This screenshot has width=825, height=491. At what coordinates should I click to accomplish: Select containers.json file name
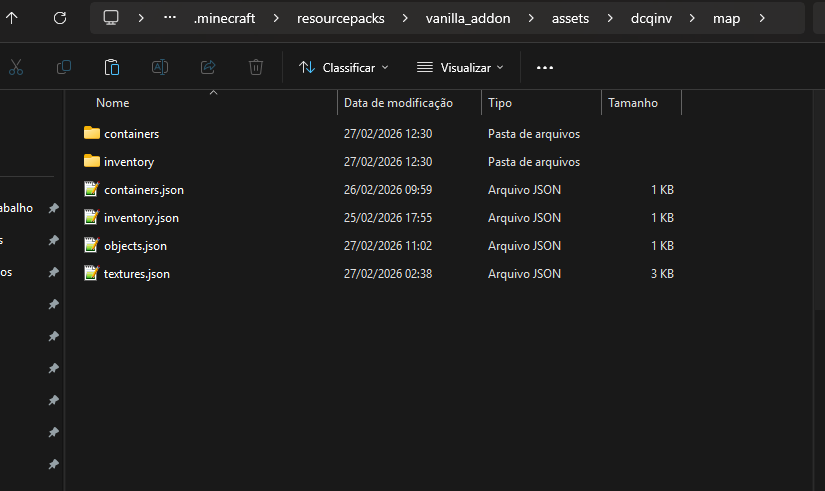[144, 189]
